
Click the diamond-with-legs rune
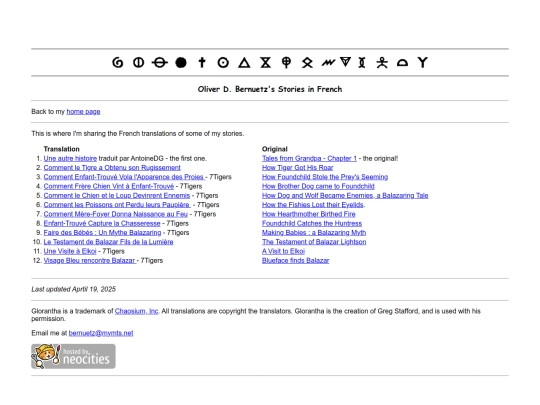[x=307, y=63]
